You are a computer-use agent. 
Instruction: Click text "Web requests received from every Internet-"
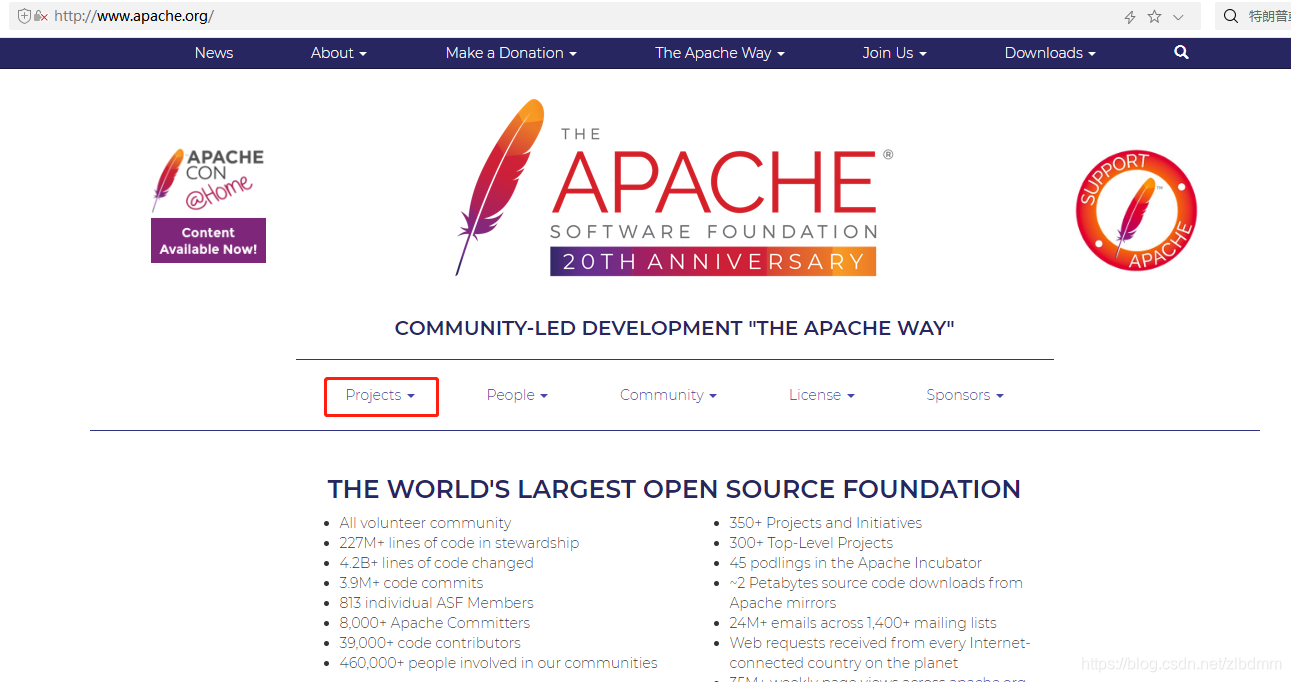click(880, 643)
